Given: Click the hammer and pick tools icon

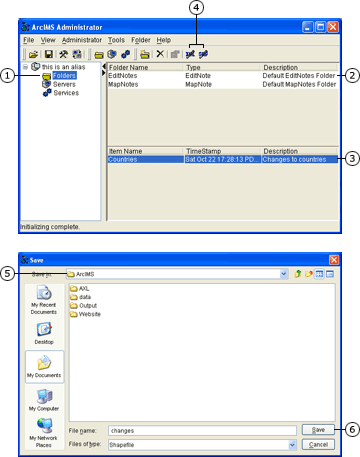Looking at the screenshot, I should click(x=63, y=54).
